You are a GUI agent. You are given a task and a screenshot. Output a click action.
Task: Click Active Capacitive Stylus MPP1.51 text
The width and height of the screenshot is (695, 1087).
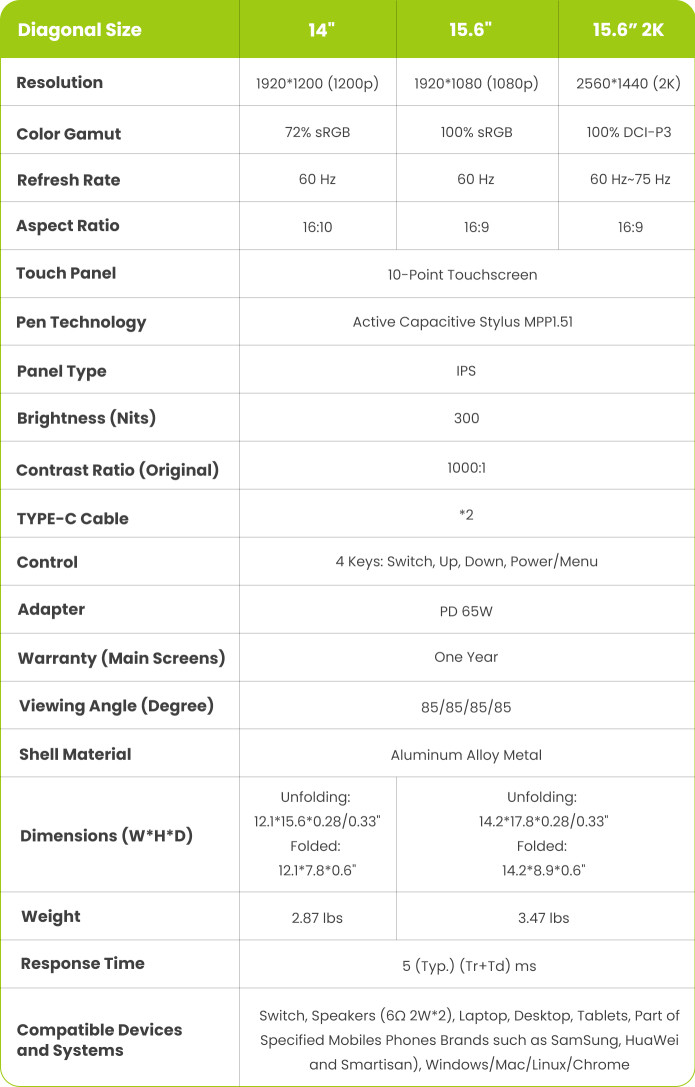[462, 322]
